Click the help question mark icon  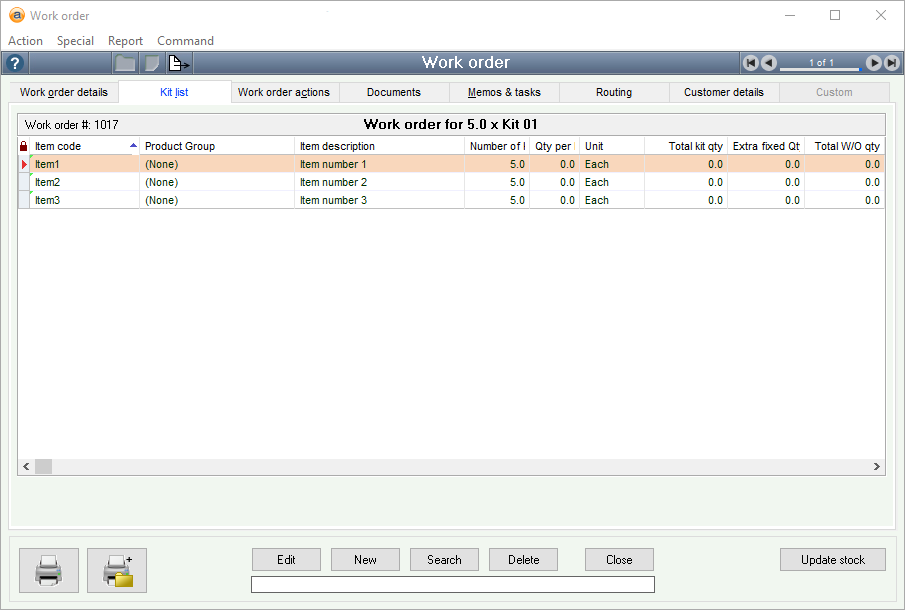click(14, 63)
